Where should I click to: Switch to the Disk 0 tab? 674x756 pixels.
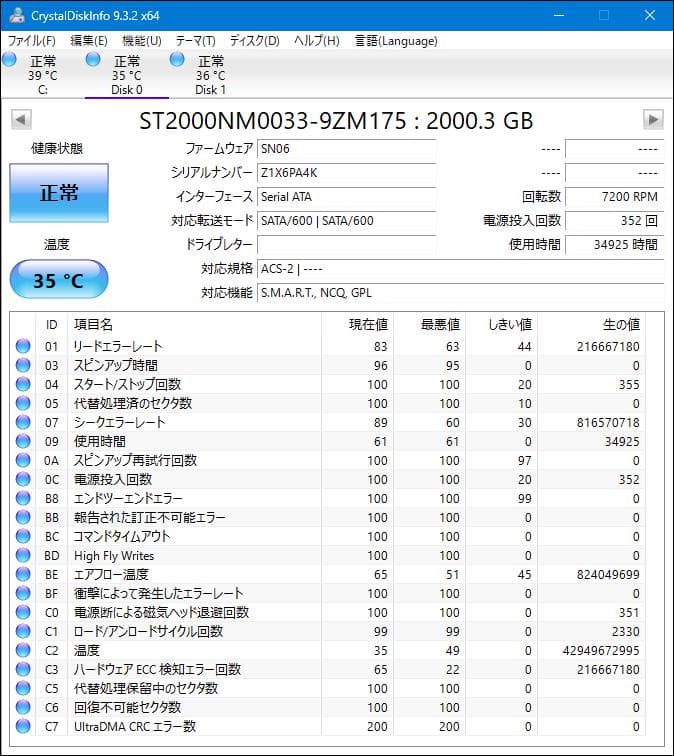click(127, 75)
